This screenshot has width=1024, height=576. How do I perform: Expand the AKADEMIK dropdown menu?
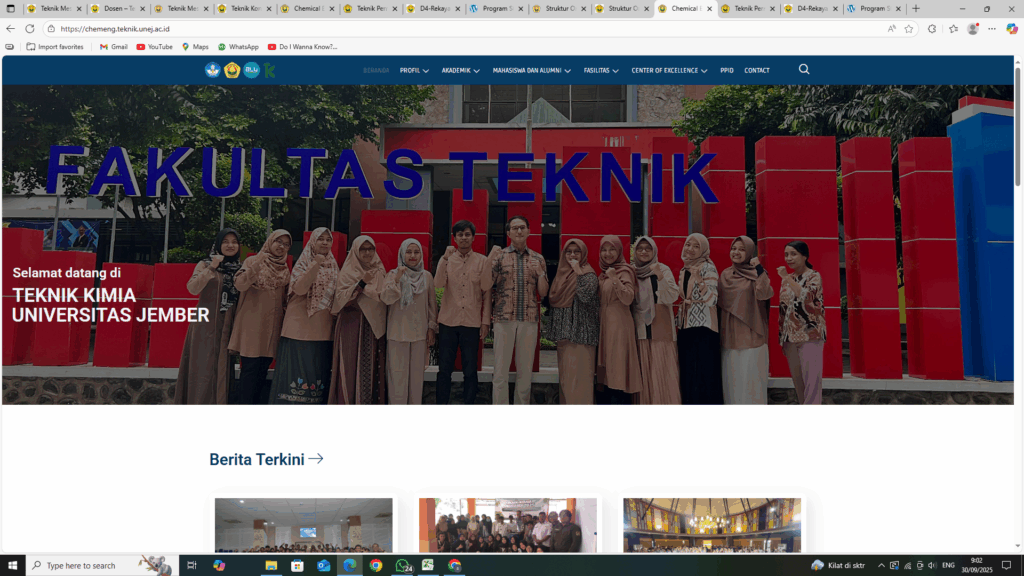coord(460,71)
